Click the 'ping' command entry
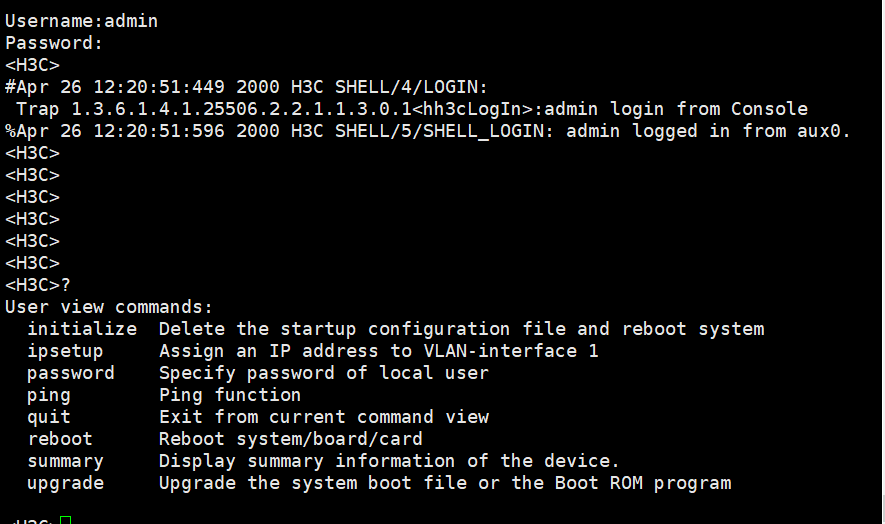This screenshot has width=885, height=524. 49,395
